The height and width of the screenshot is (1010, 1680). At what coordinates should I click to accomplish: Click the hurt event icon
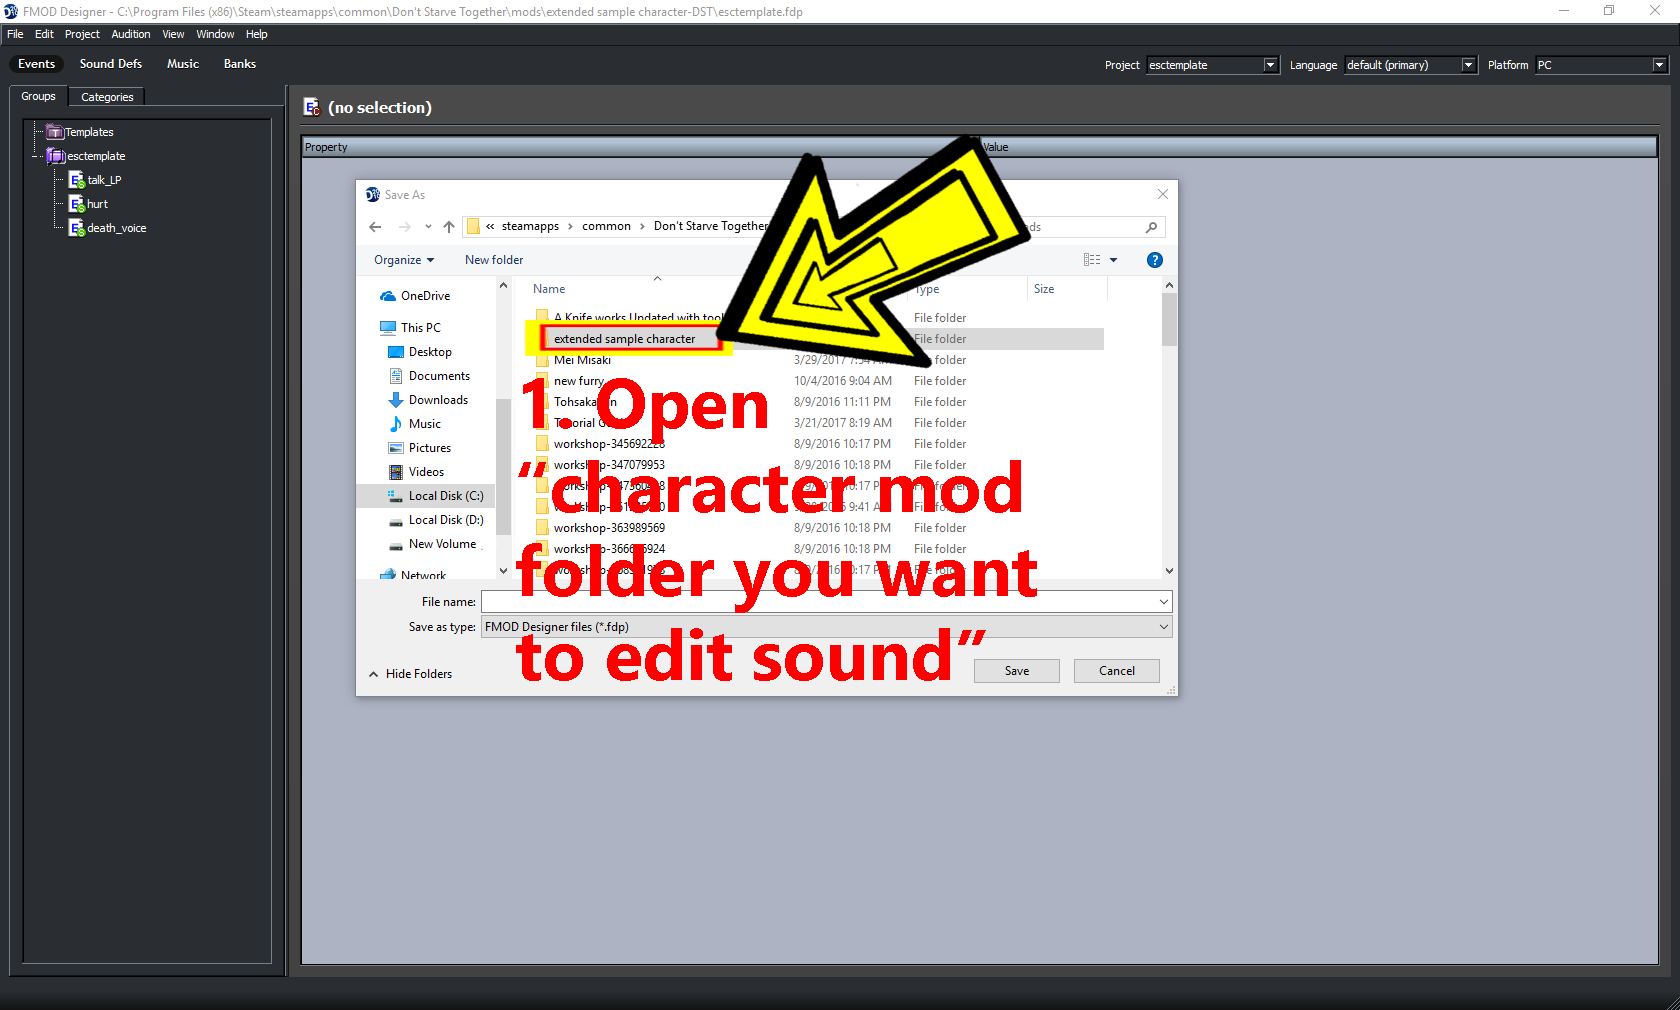coord(76,204)
